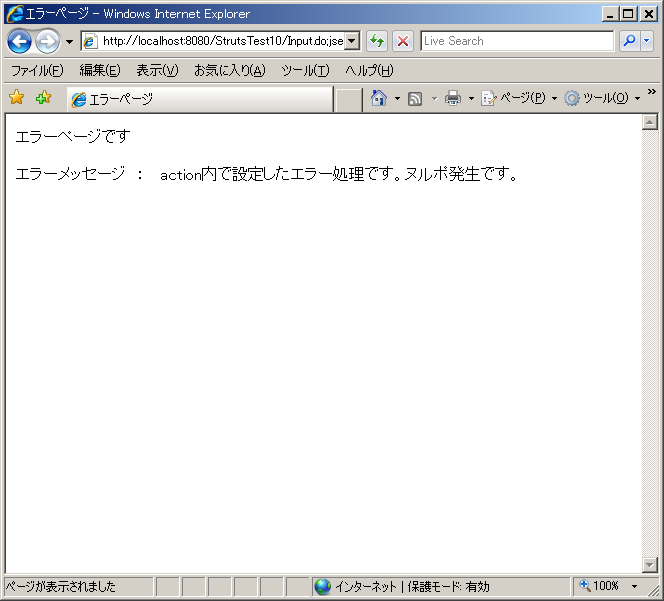The width and height of the screenshot is (664, 601).
Task: Minimize the Internet Explorer window
Action: point(610,14)
